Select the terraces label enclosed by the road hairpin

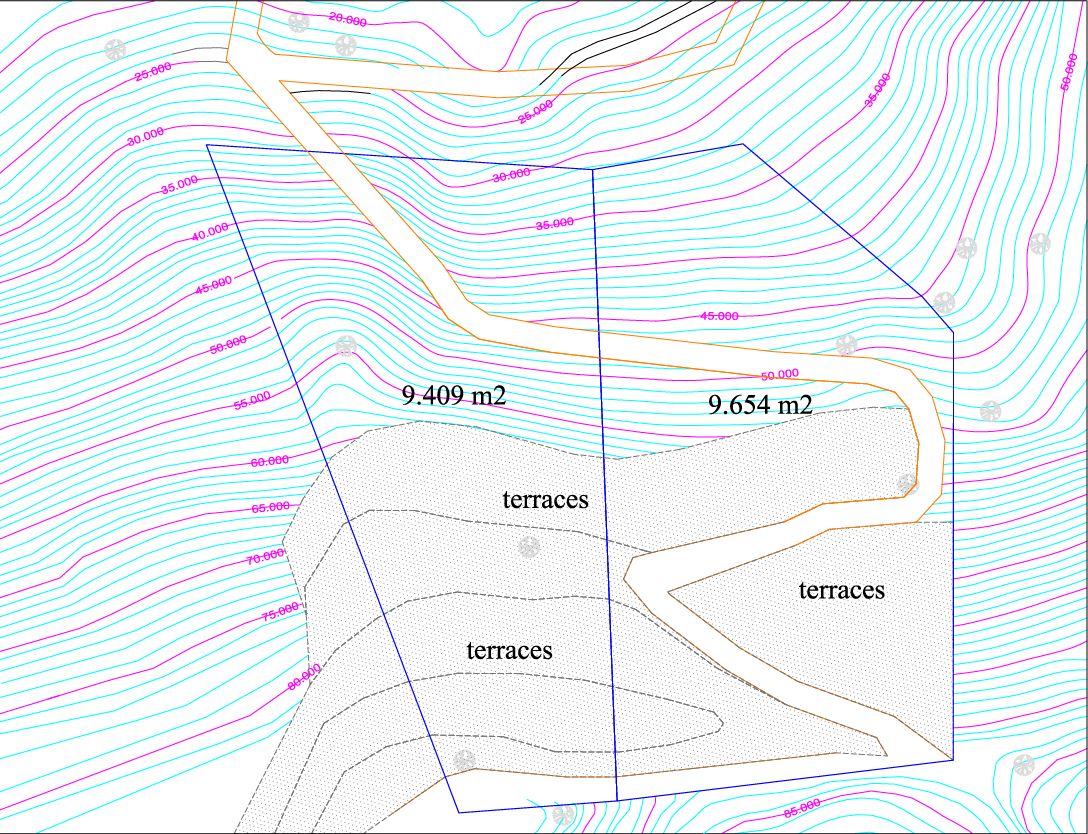click(x=842, y=590)
